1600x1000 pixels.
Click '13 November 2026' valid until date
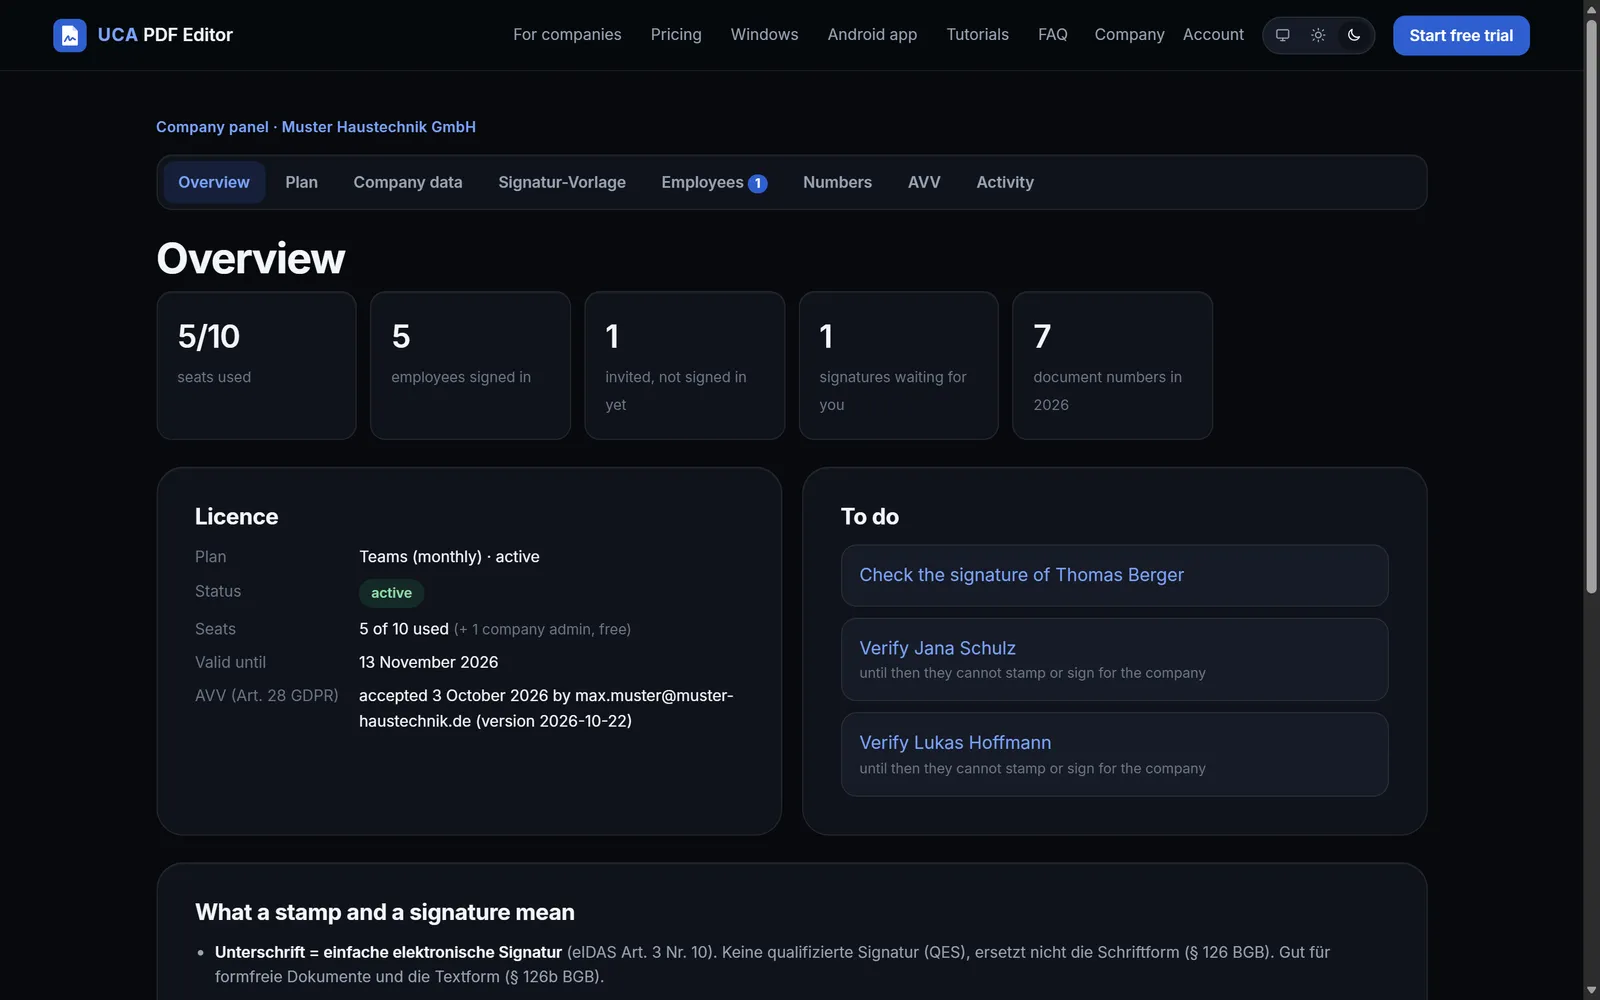click(x=428, y=662)
